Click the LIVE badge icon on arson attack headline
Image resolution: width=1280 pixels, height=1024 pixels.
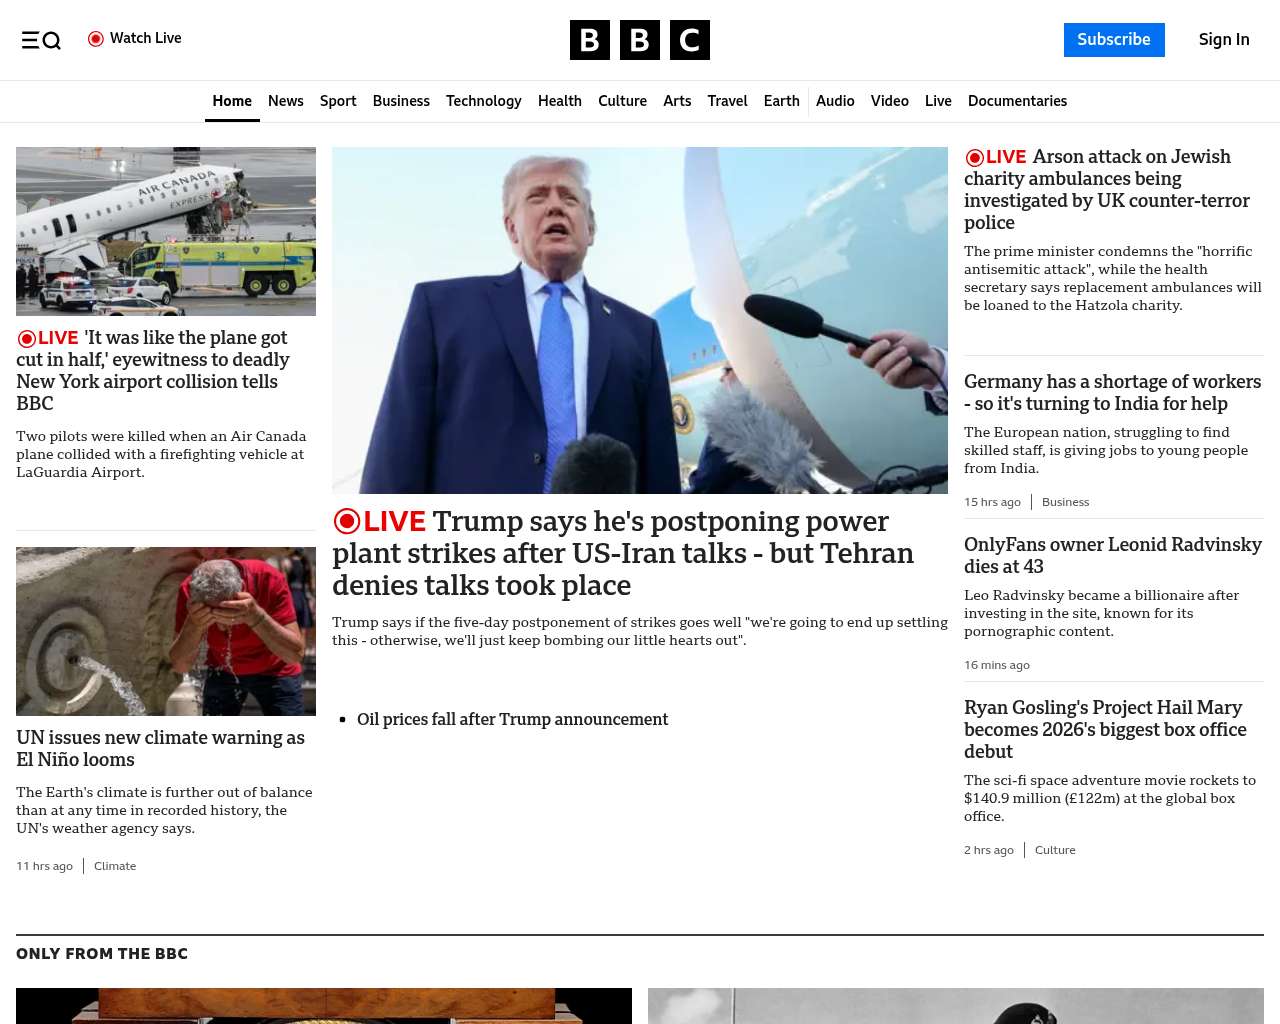point(995,157)
